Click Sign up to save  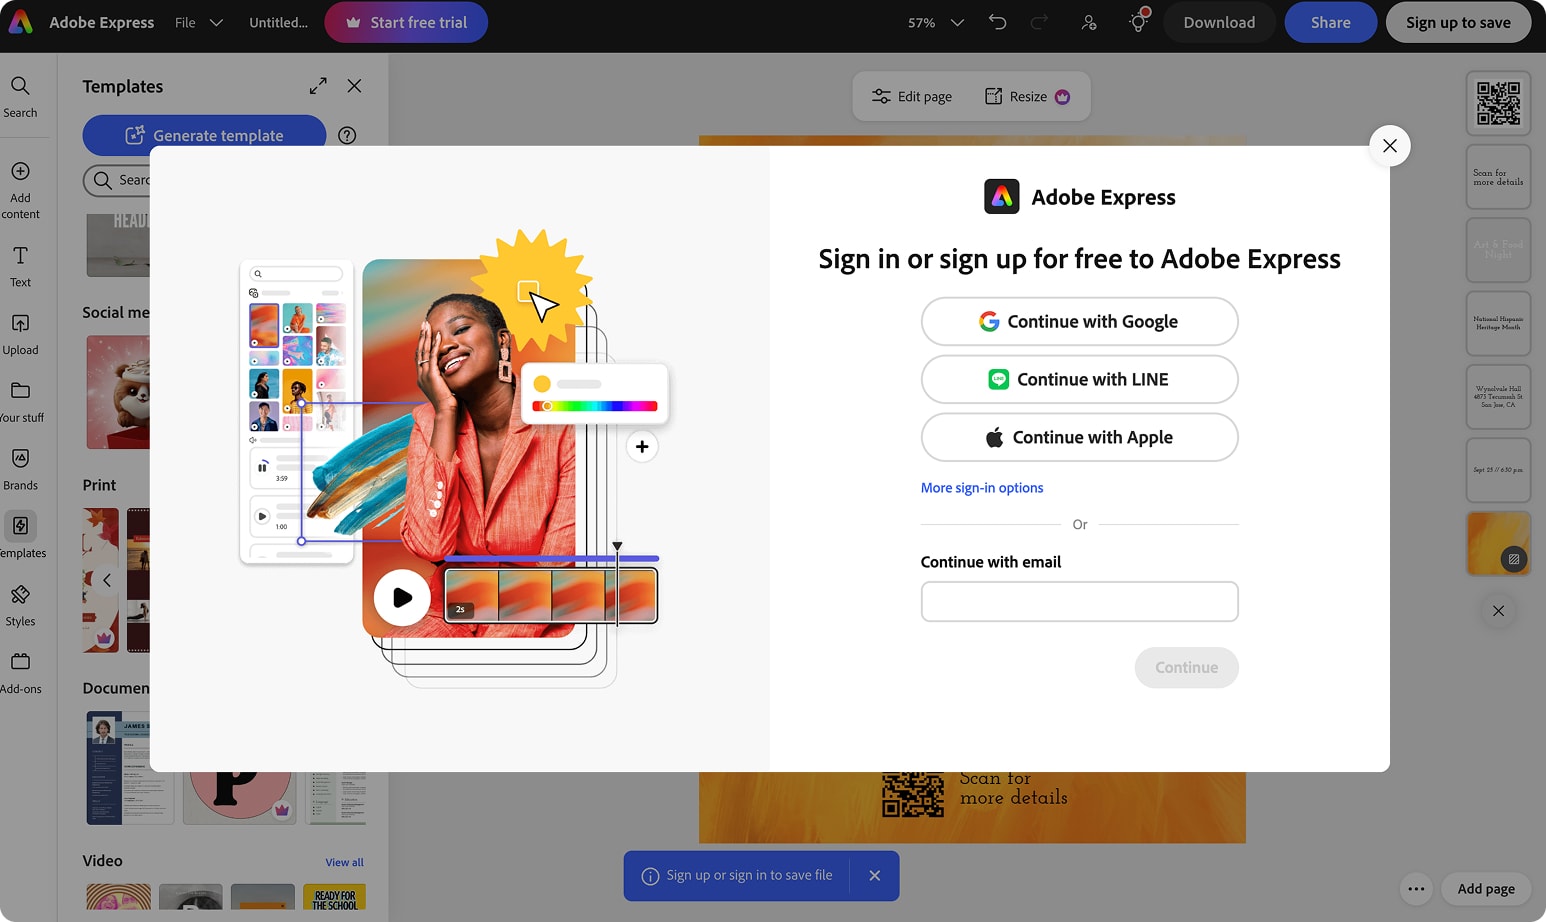pyautogui.click(x=1458, y=22)
